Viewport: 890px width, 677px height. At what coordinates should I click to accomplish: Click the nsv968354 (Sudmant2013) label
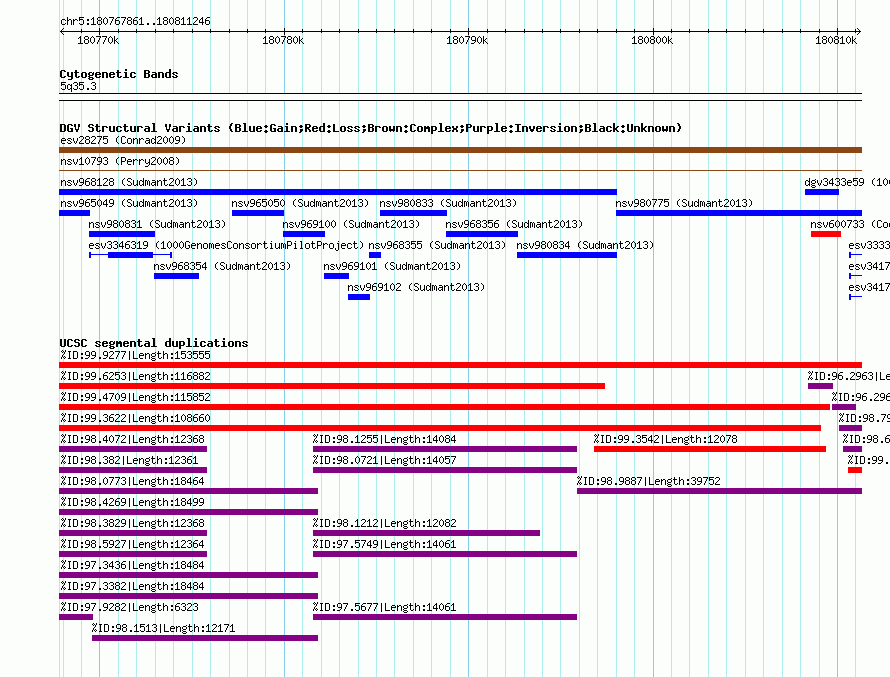coord(222,266)
